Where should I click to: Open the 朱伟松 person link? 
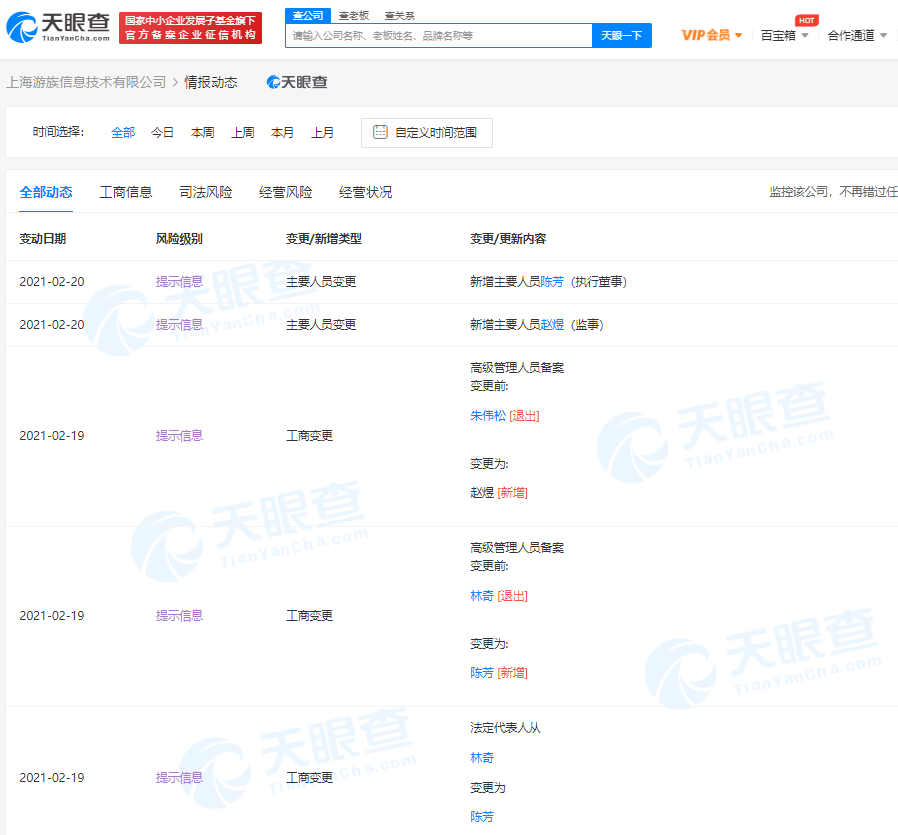point(488,415)
